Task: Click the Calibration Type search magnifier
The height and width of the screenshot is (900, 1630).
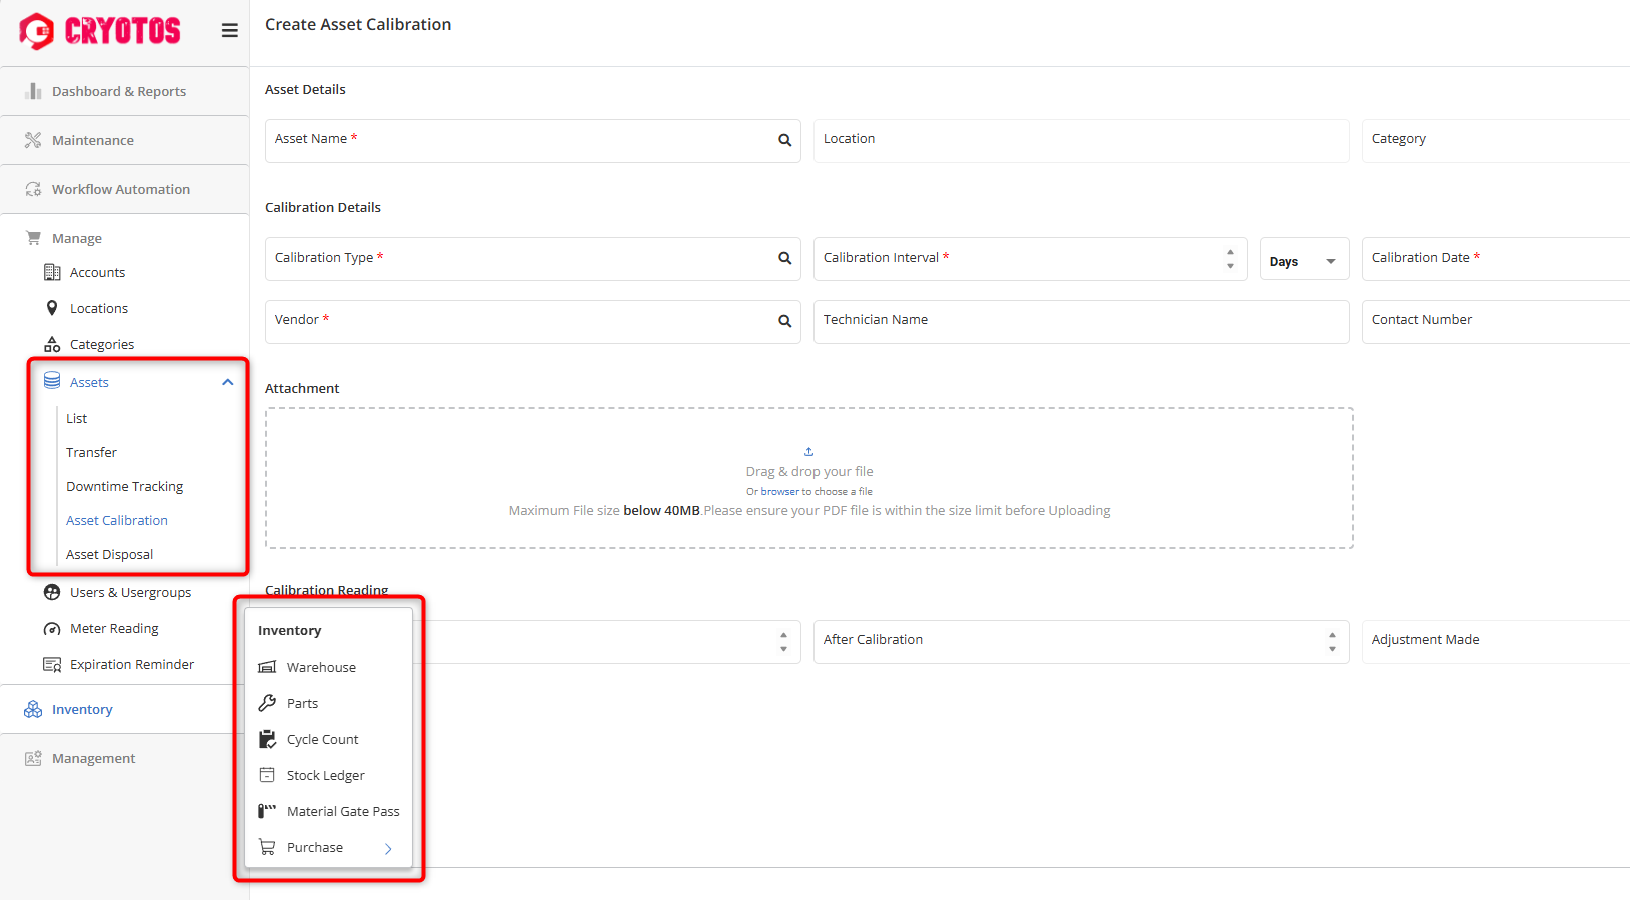Action: (x=784, y=259)
